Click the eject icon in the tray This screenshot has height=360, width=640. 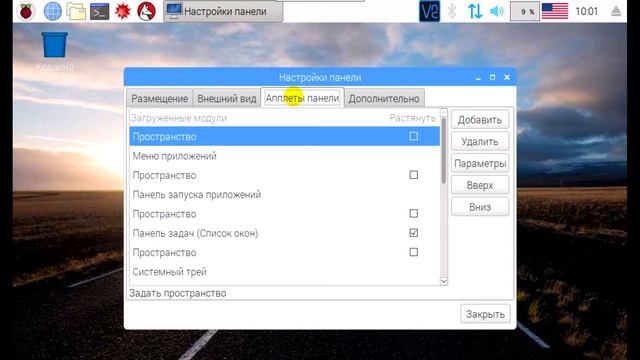click(x=616, y=11)
